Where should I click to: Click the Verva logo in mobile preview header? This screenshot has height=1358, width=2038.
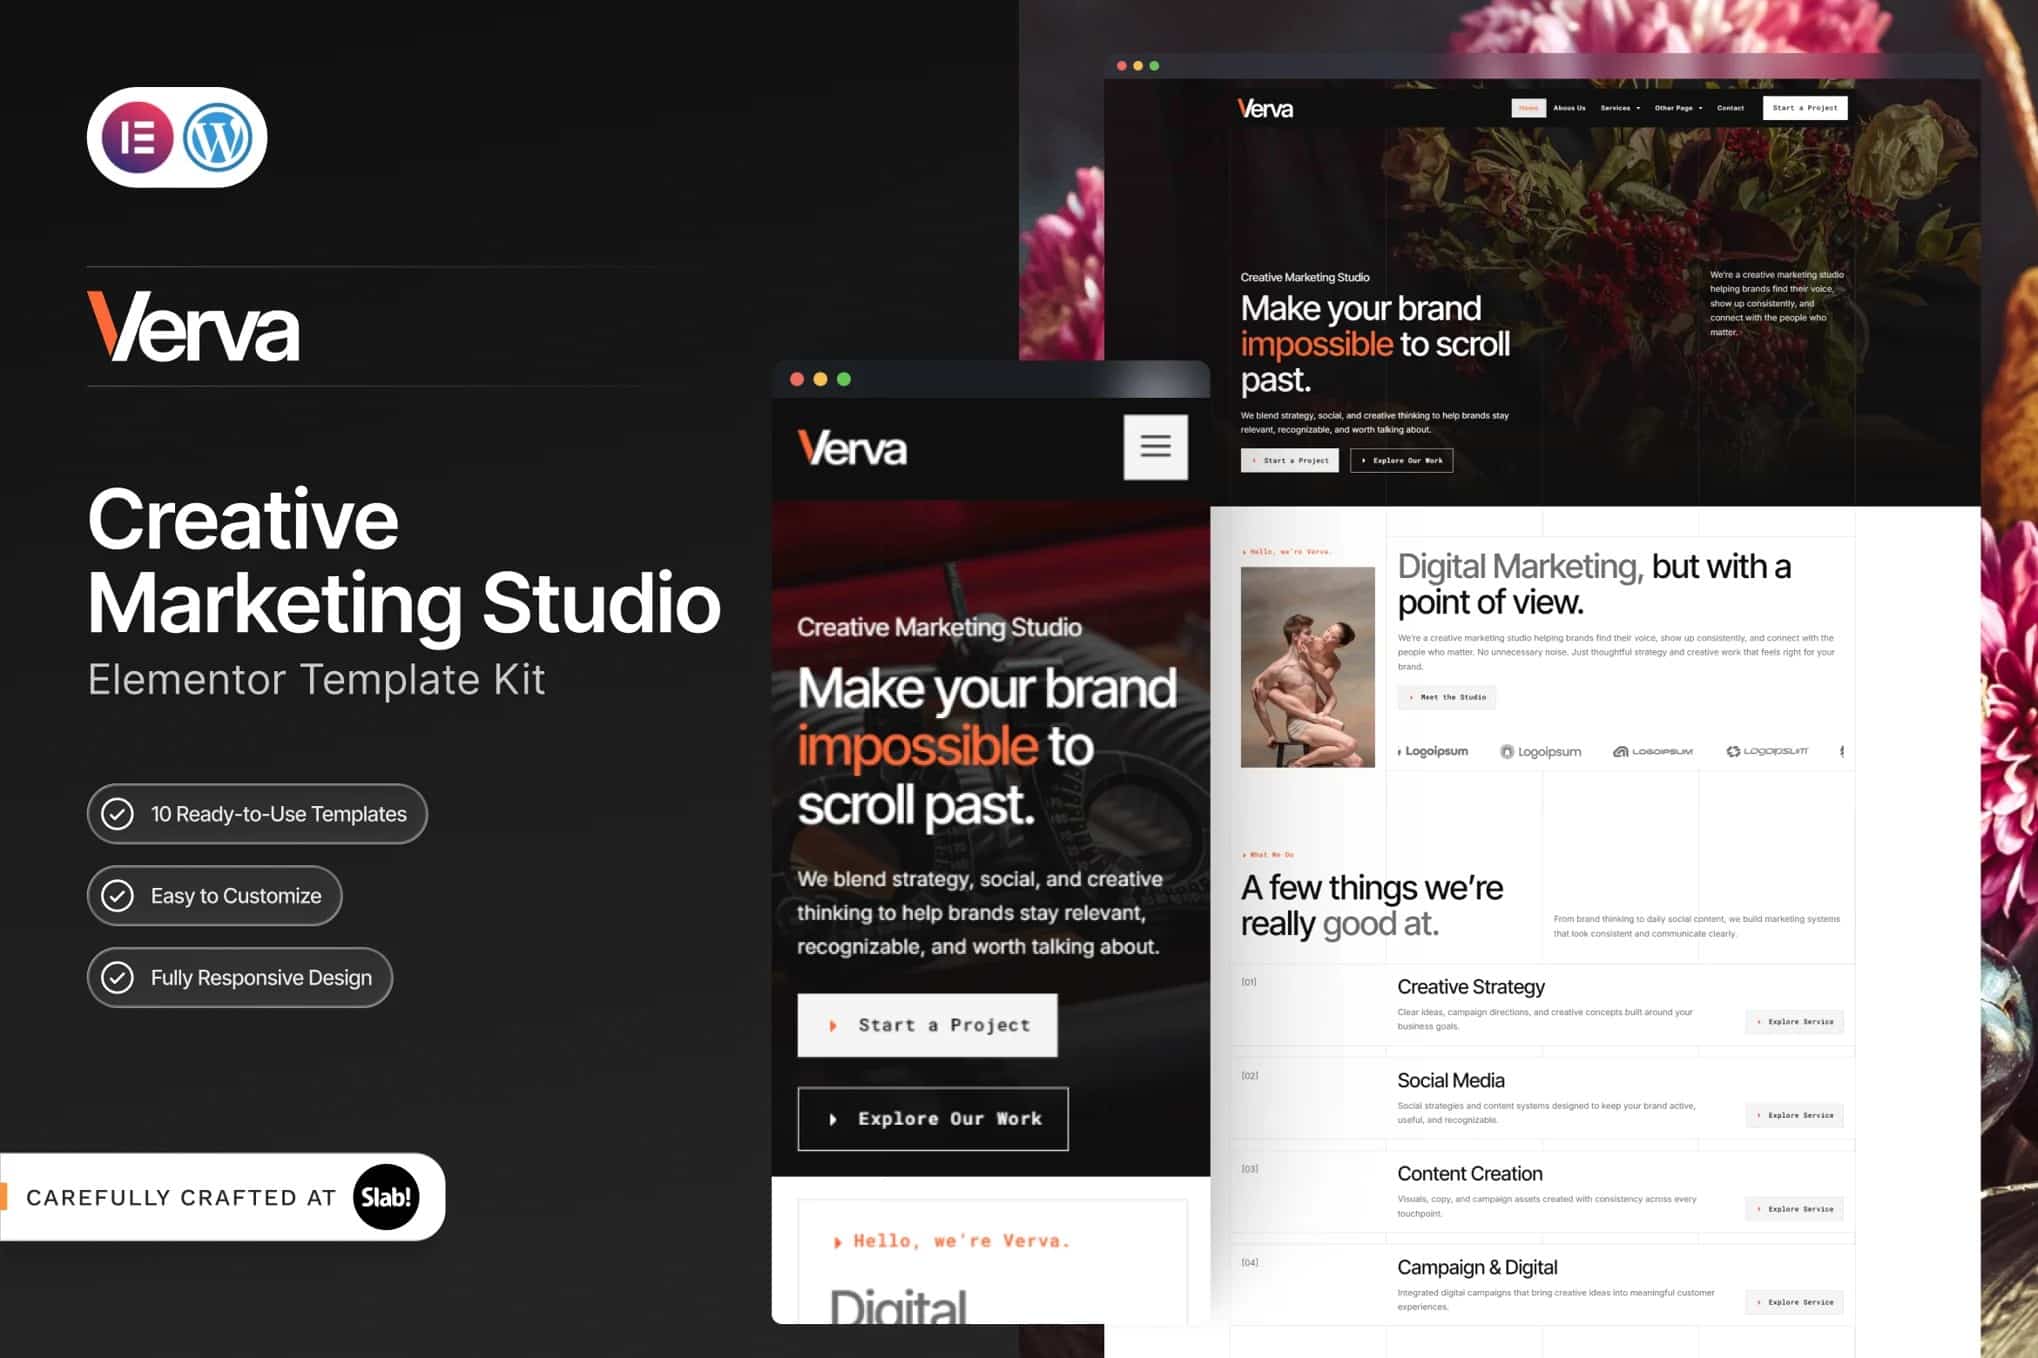(852, 448)
